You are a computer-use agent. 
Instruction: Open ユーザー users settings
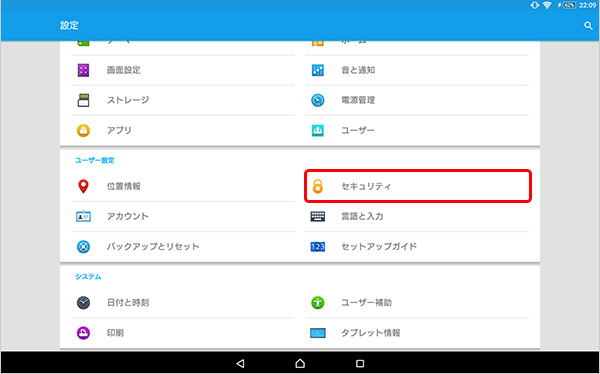(x=417, y=130)
